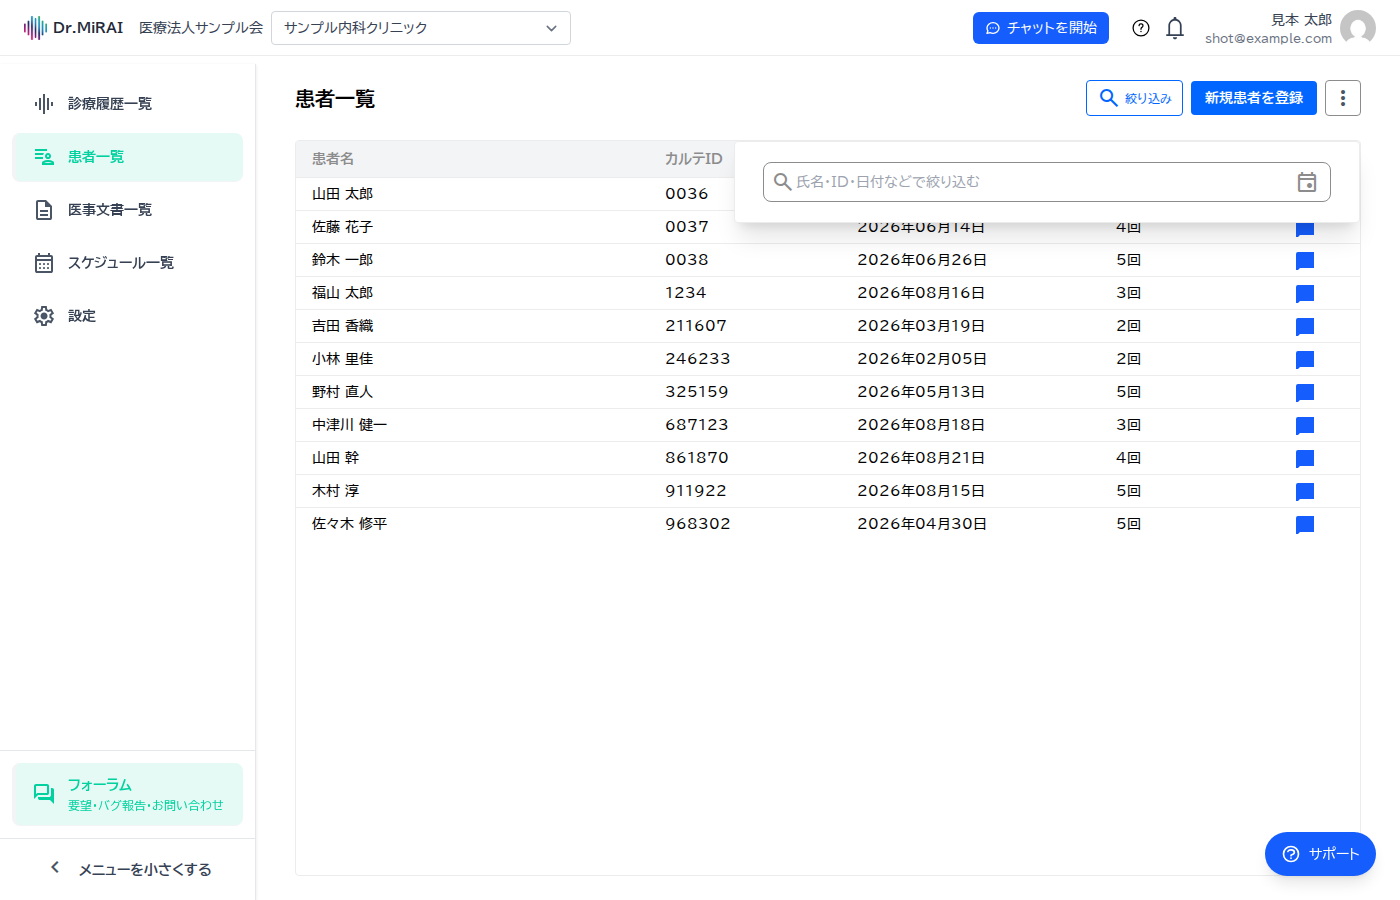
Task: Click date 2026年08月21日
Action: click(x=921, y=458)
